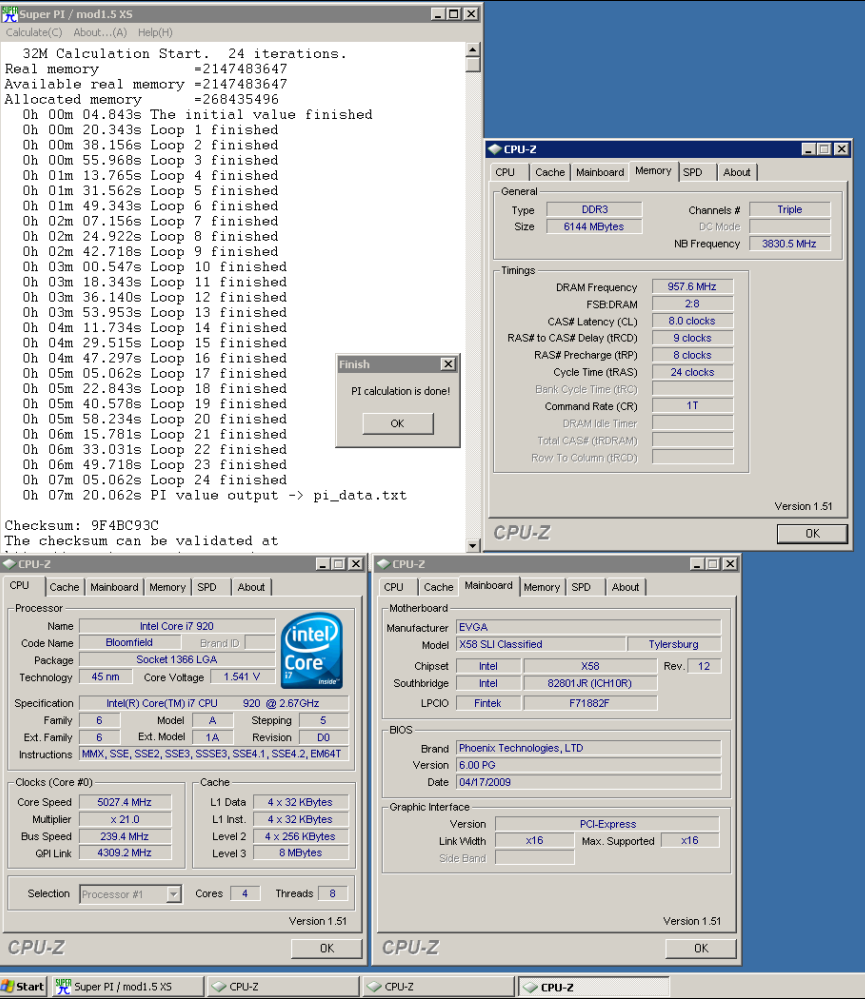Switch to About tab in the CPU-Z Mainboard window
The height and width of the screenshot is (999, 865).
point(626,587)
